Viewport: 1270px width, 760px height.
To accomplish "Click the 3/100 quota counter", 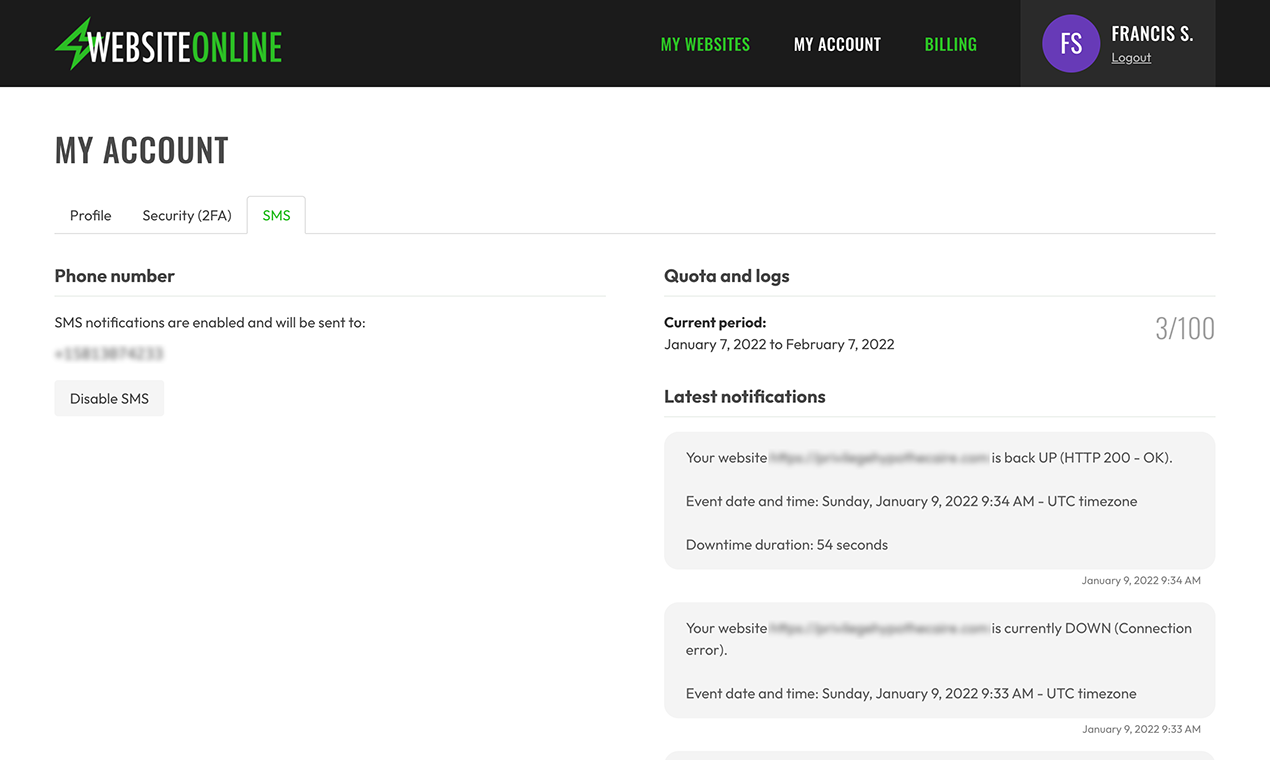I will click(1185, 329).
